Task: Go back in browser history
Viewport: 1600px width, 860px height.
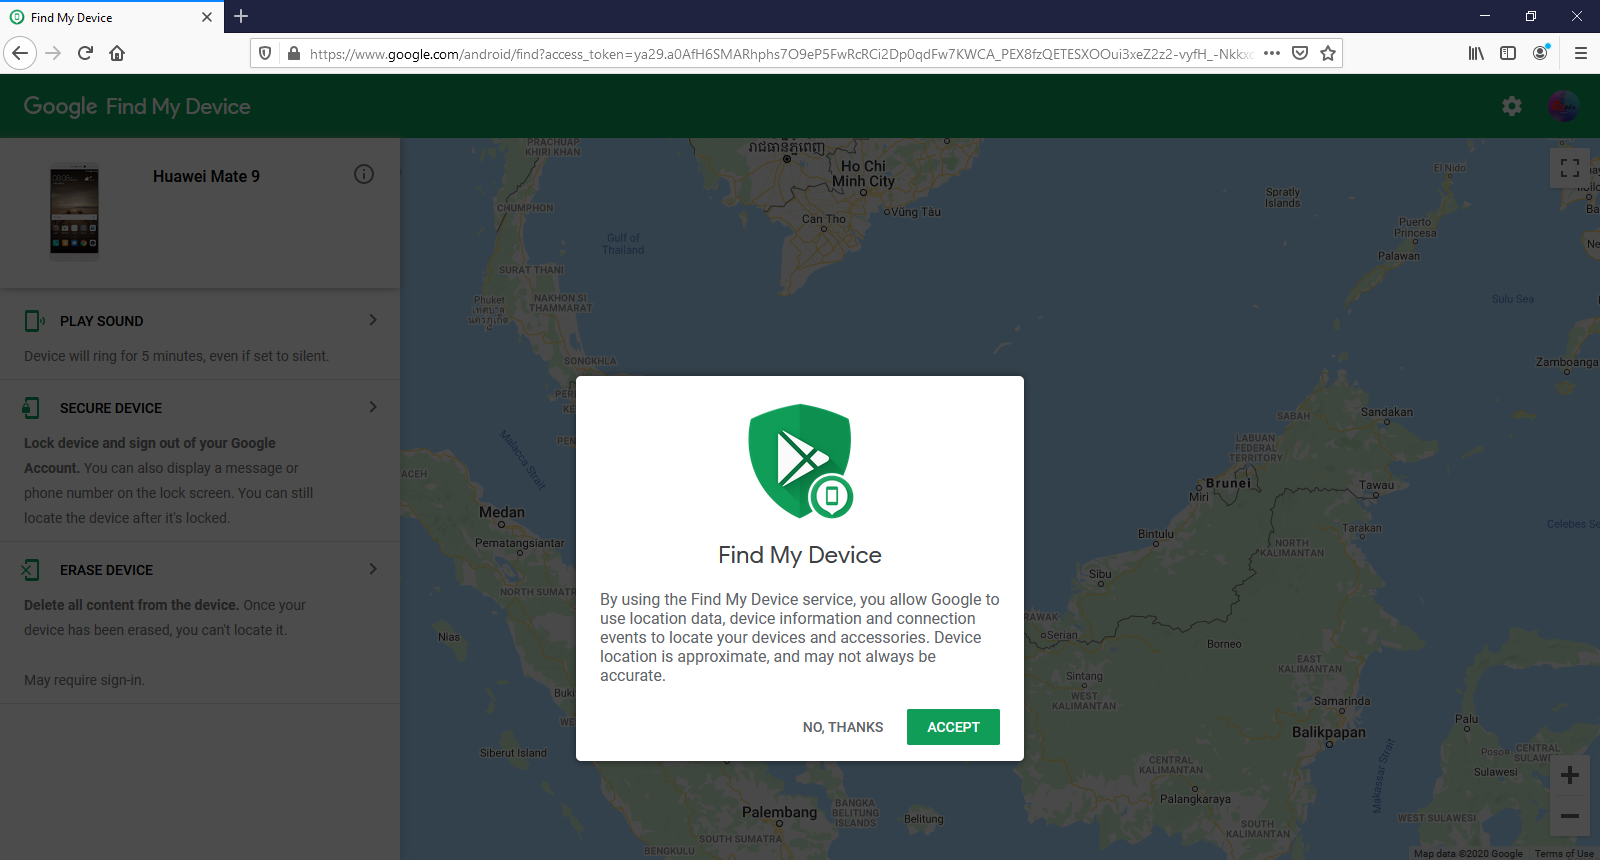Action: pyautogui.click(x=20, y=53)
